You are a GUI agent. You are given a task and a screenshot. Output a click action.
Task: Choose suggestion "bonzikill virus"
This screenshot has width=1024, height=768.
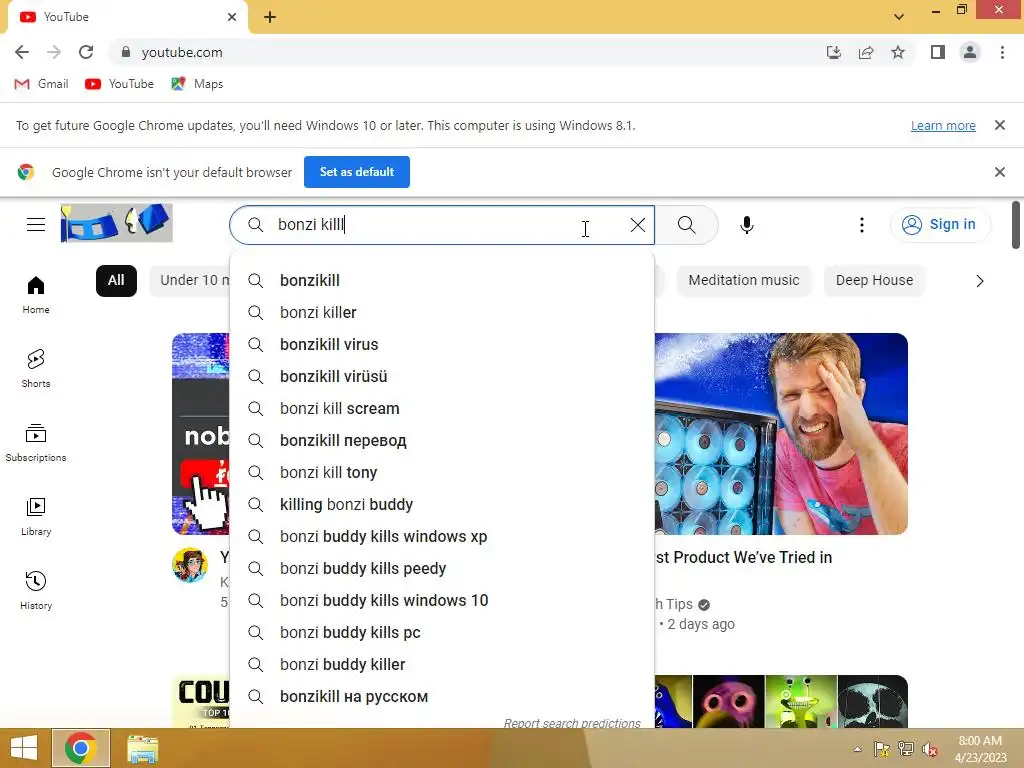click(x=442, y=344)
